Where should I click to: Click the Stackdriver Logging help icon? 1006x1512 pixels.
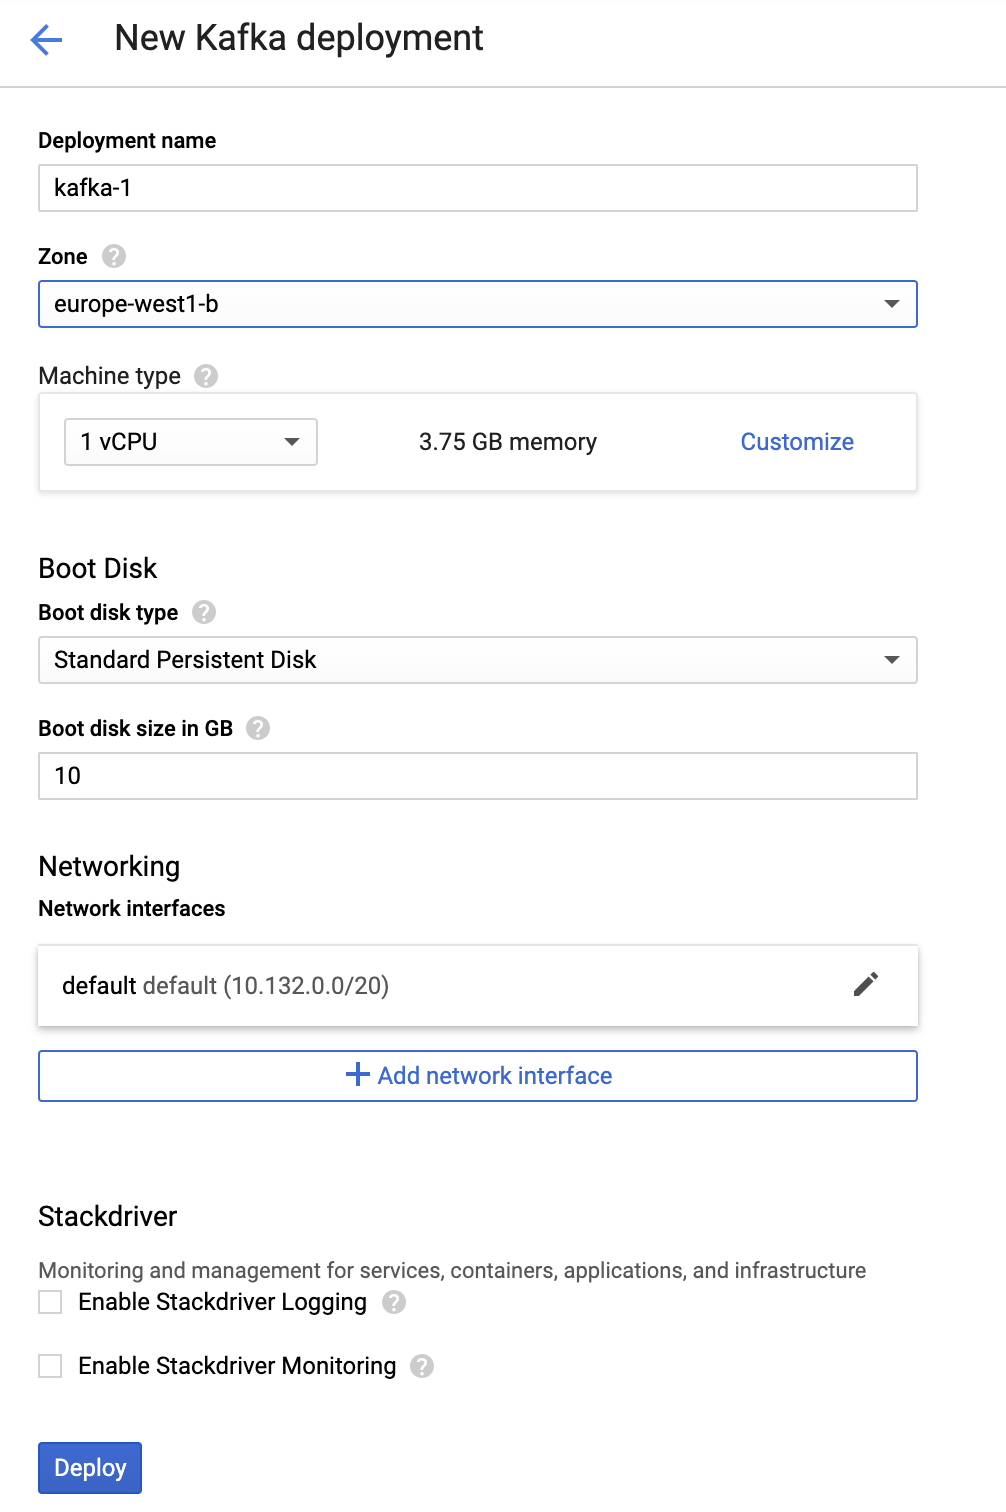[394, 1302]
